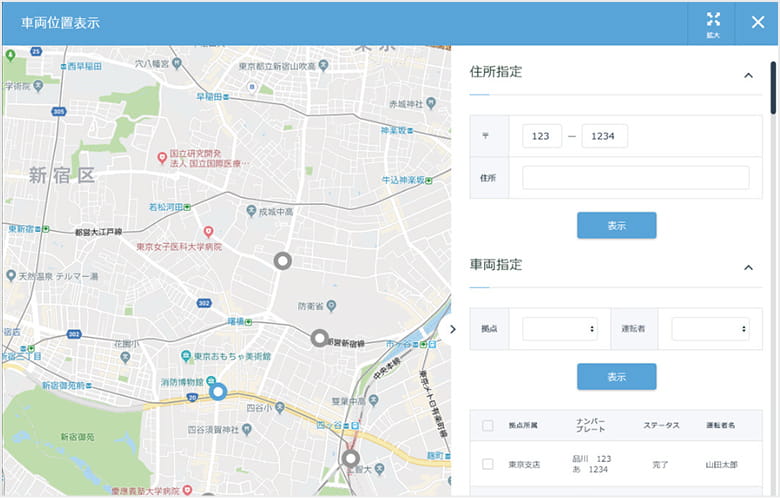Click the 拡大 expand icon in header
This screenshot has height=498, width=780.
click(713, 24)
